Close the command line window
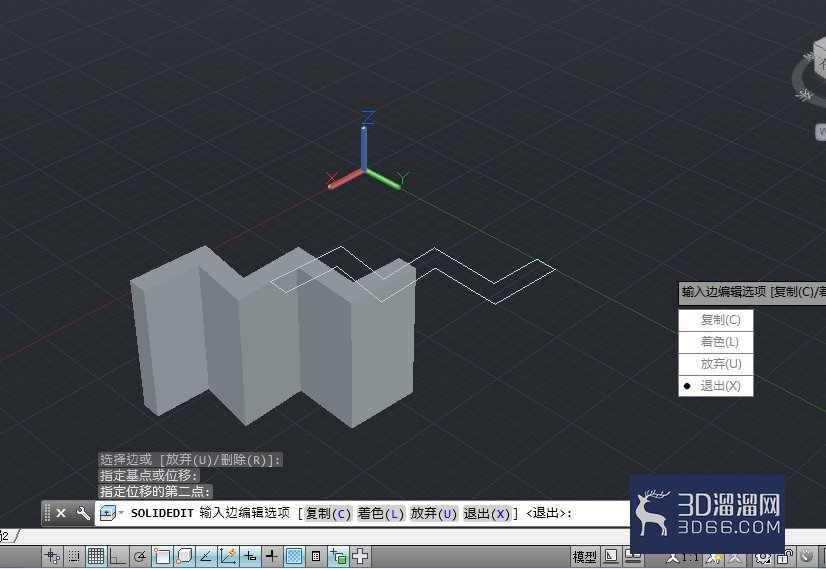Image resolution: width=826 pixels, height=569 pixels. [x=61, y=513]
